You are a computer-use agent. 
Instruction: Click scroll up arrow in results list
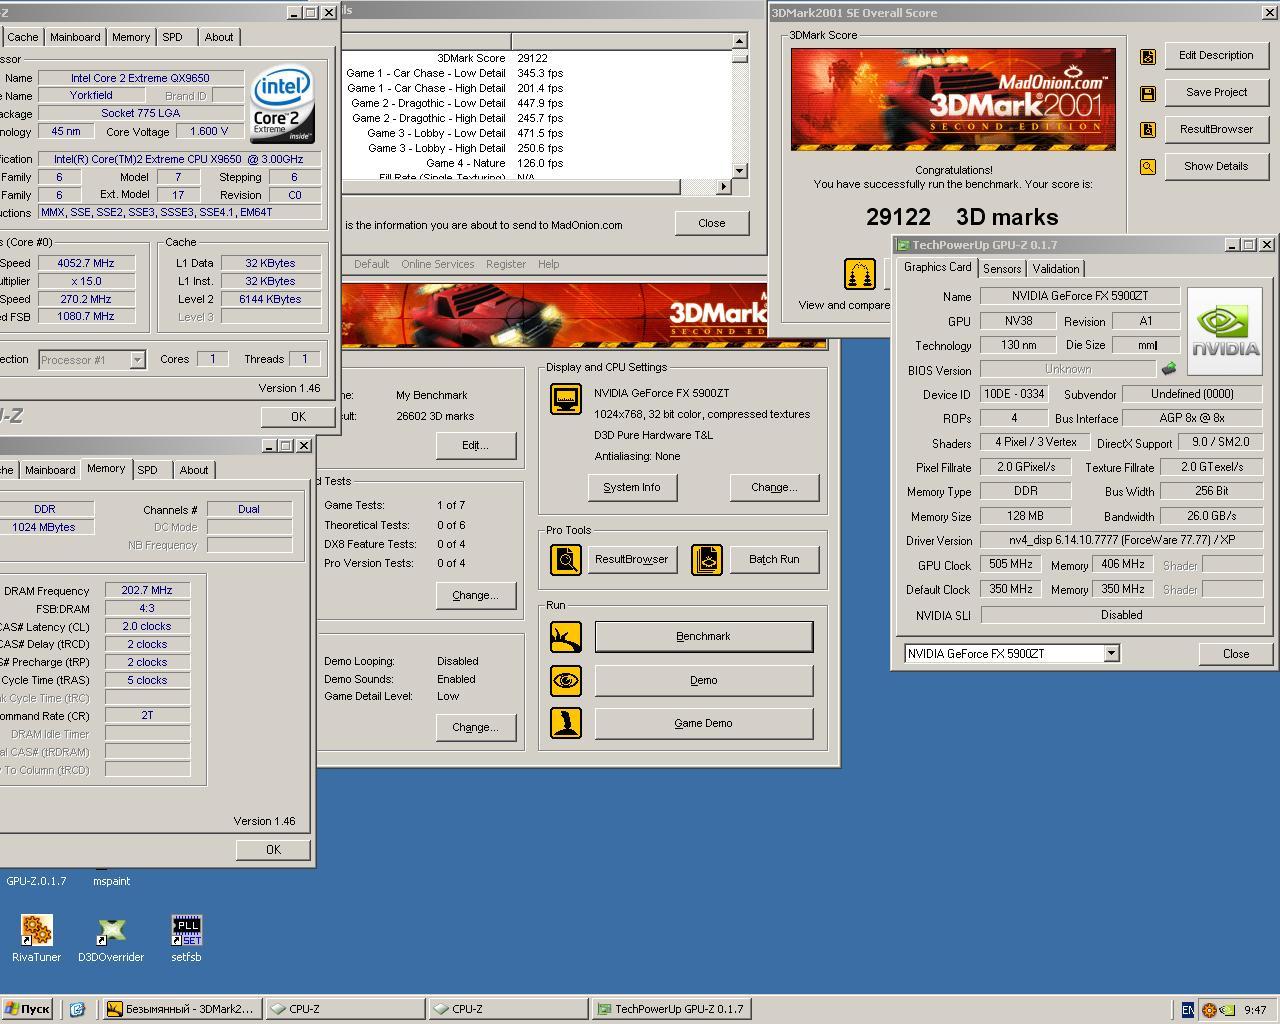click(x=740, y=41)
